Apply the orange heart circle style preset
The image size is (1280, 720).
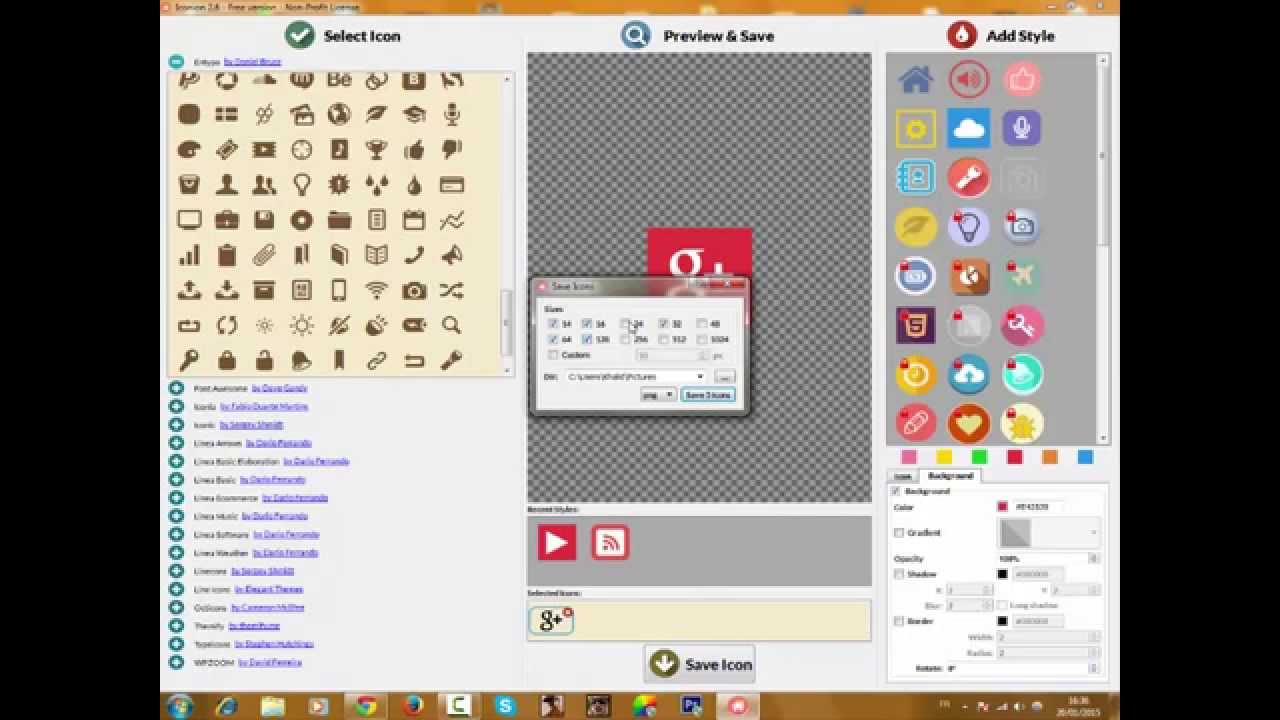pos(968,424)
